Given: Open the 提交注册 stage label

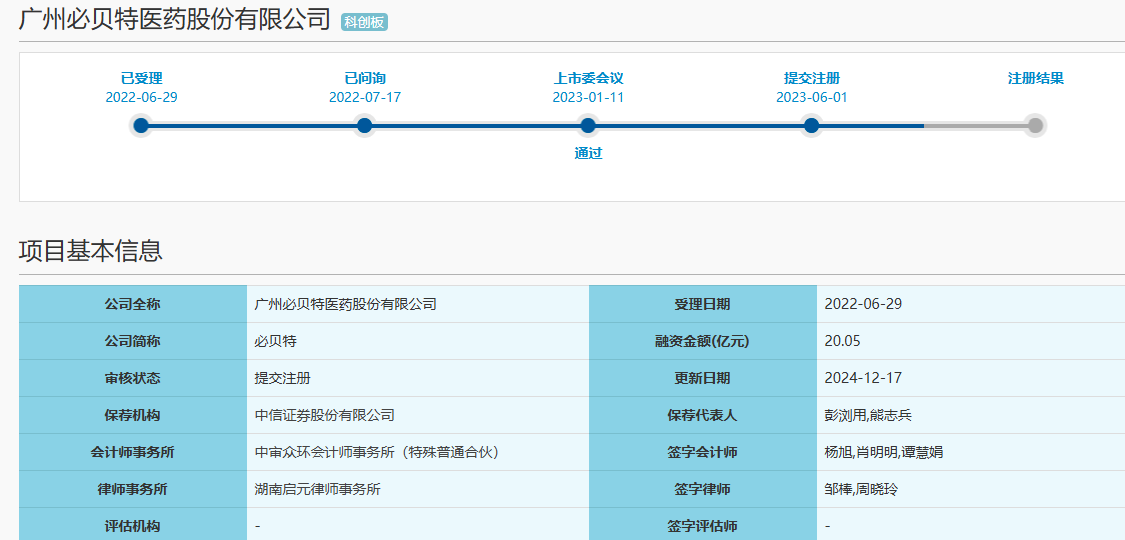Looking at the screenshot, I should click(x=811, y=78).
